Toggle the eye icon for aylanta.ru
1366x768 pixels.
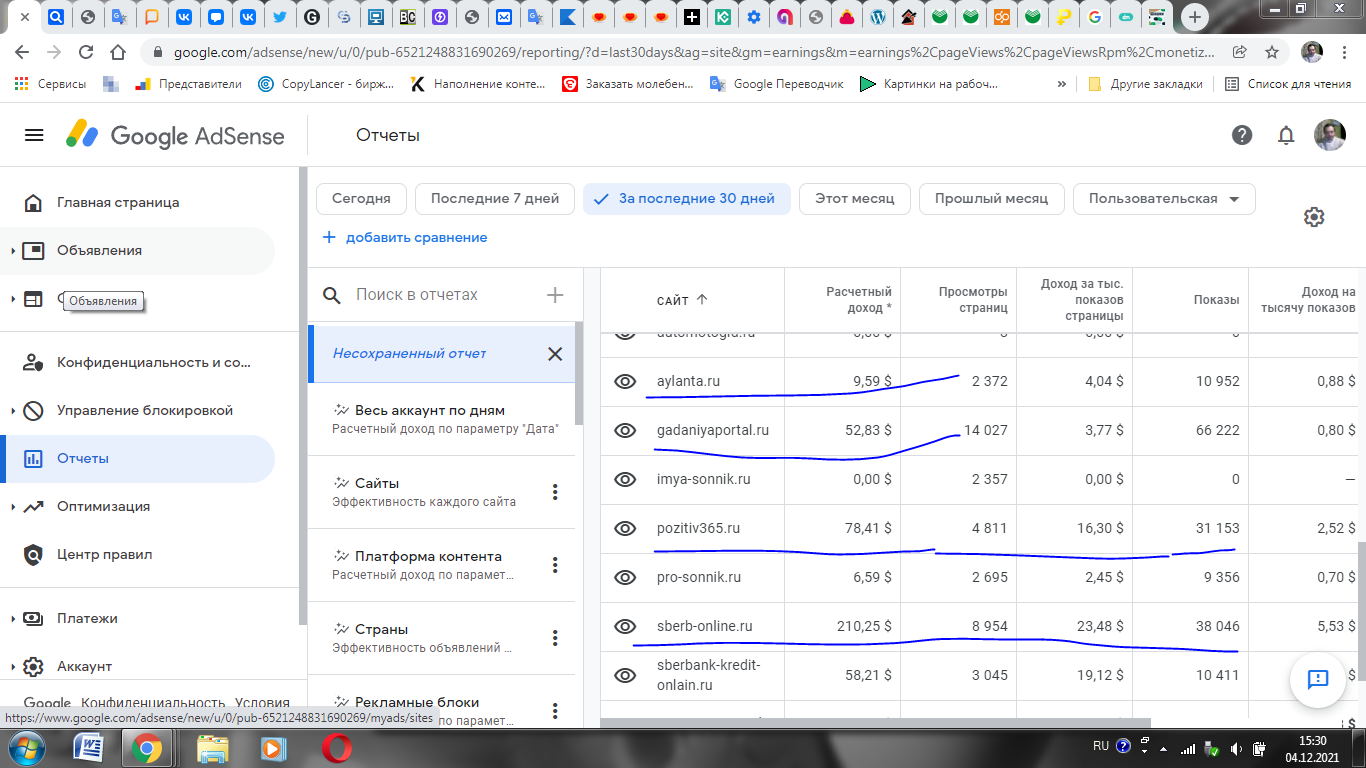pos(625,381)
